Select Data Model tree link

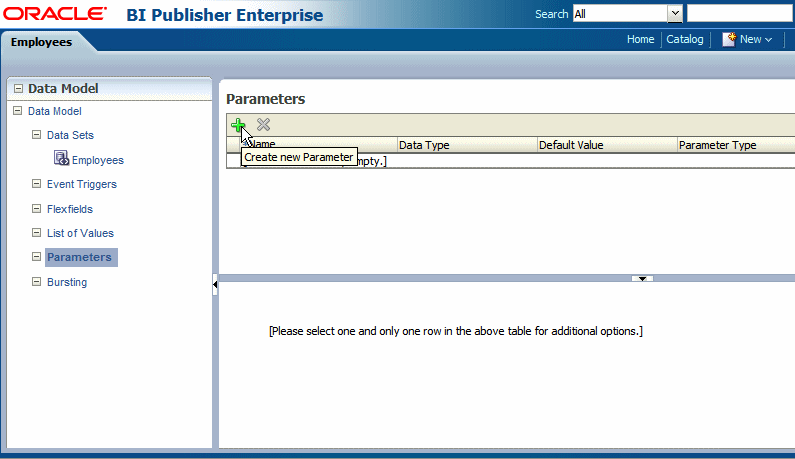pyautogui.click(x=55, y=111)
